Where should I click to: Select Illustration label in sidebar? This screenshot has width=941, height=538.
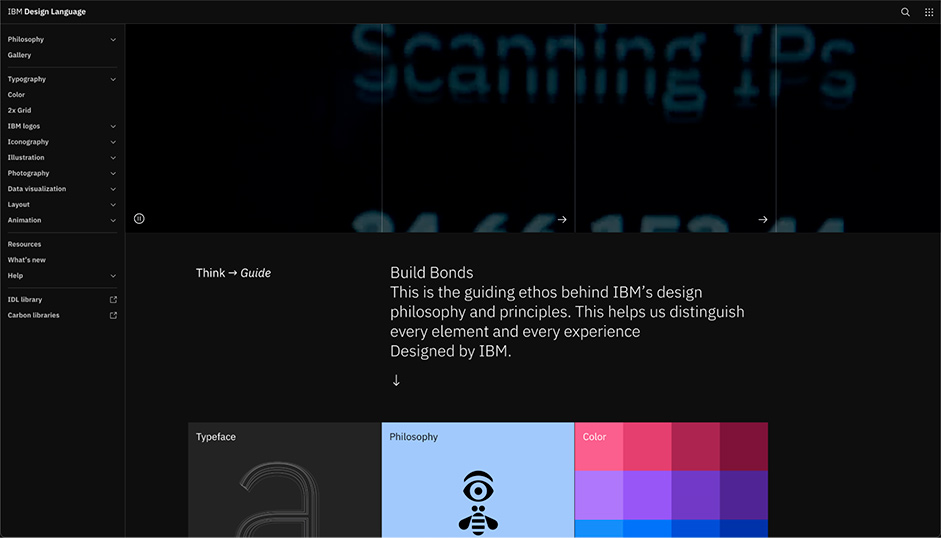26,158
